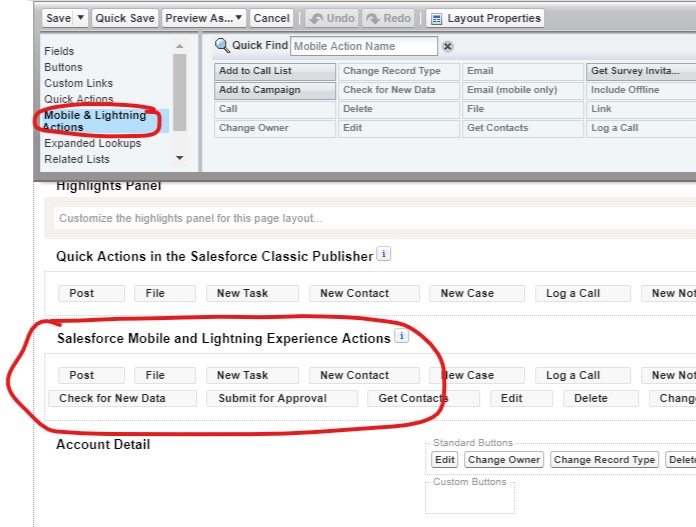Click the Change Owner palette item
The width and height of the screenshot is (696, 527).
coord(275,128)
